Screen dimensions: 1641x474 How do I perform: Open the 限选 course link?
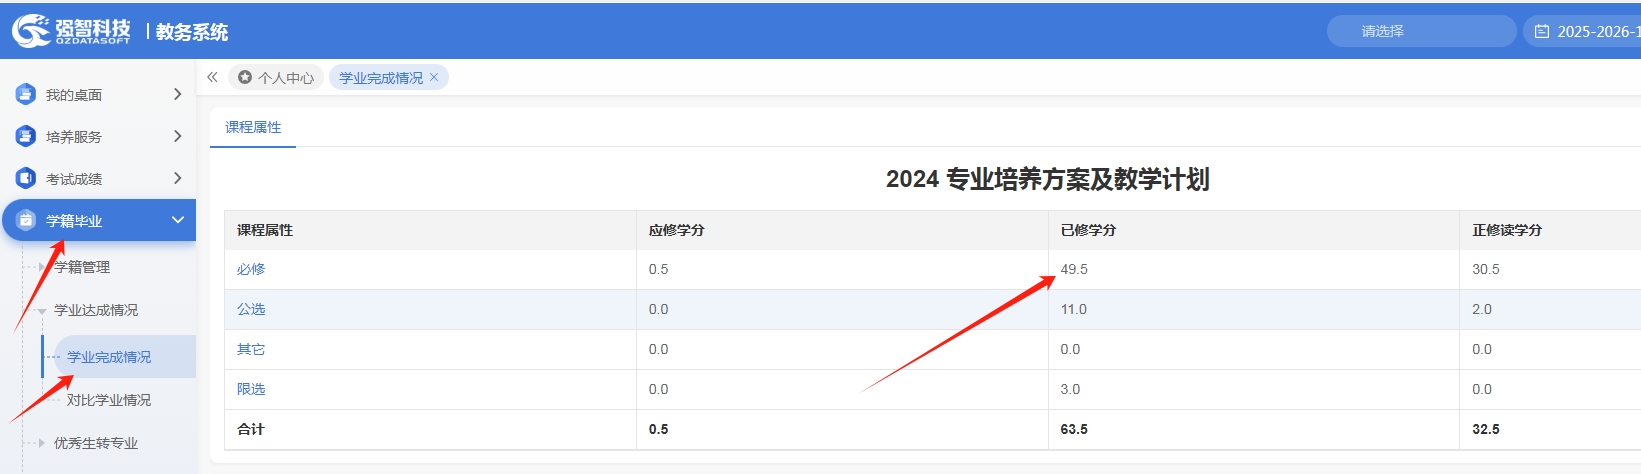[251, 389]
